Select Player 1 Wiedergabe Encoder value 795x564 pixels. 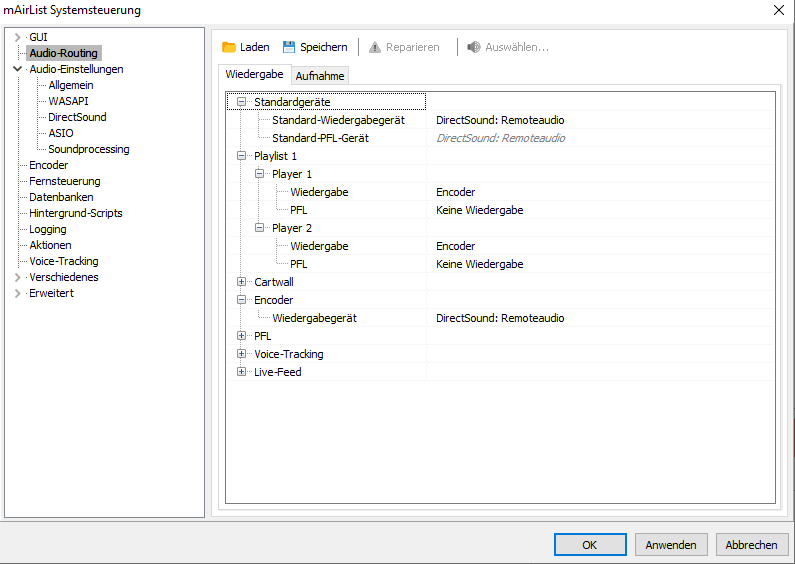456,192
